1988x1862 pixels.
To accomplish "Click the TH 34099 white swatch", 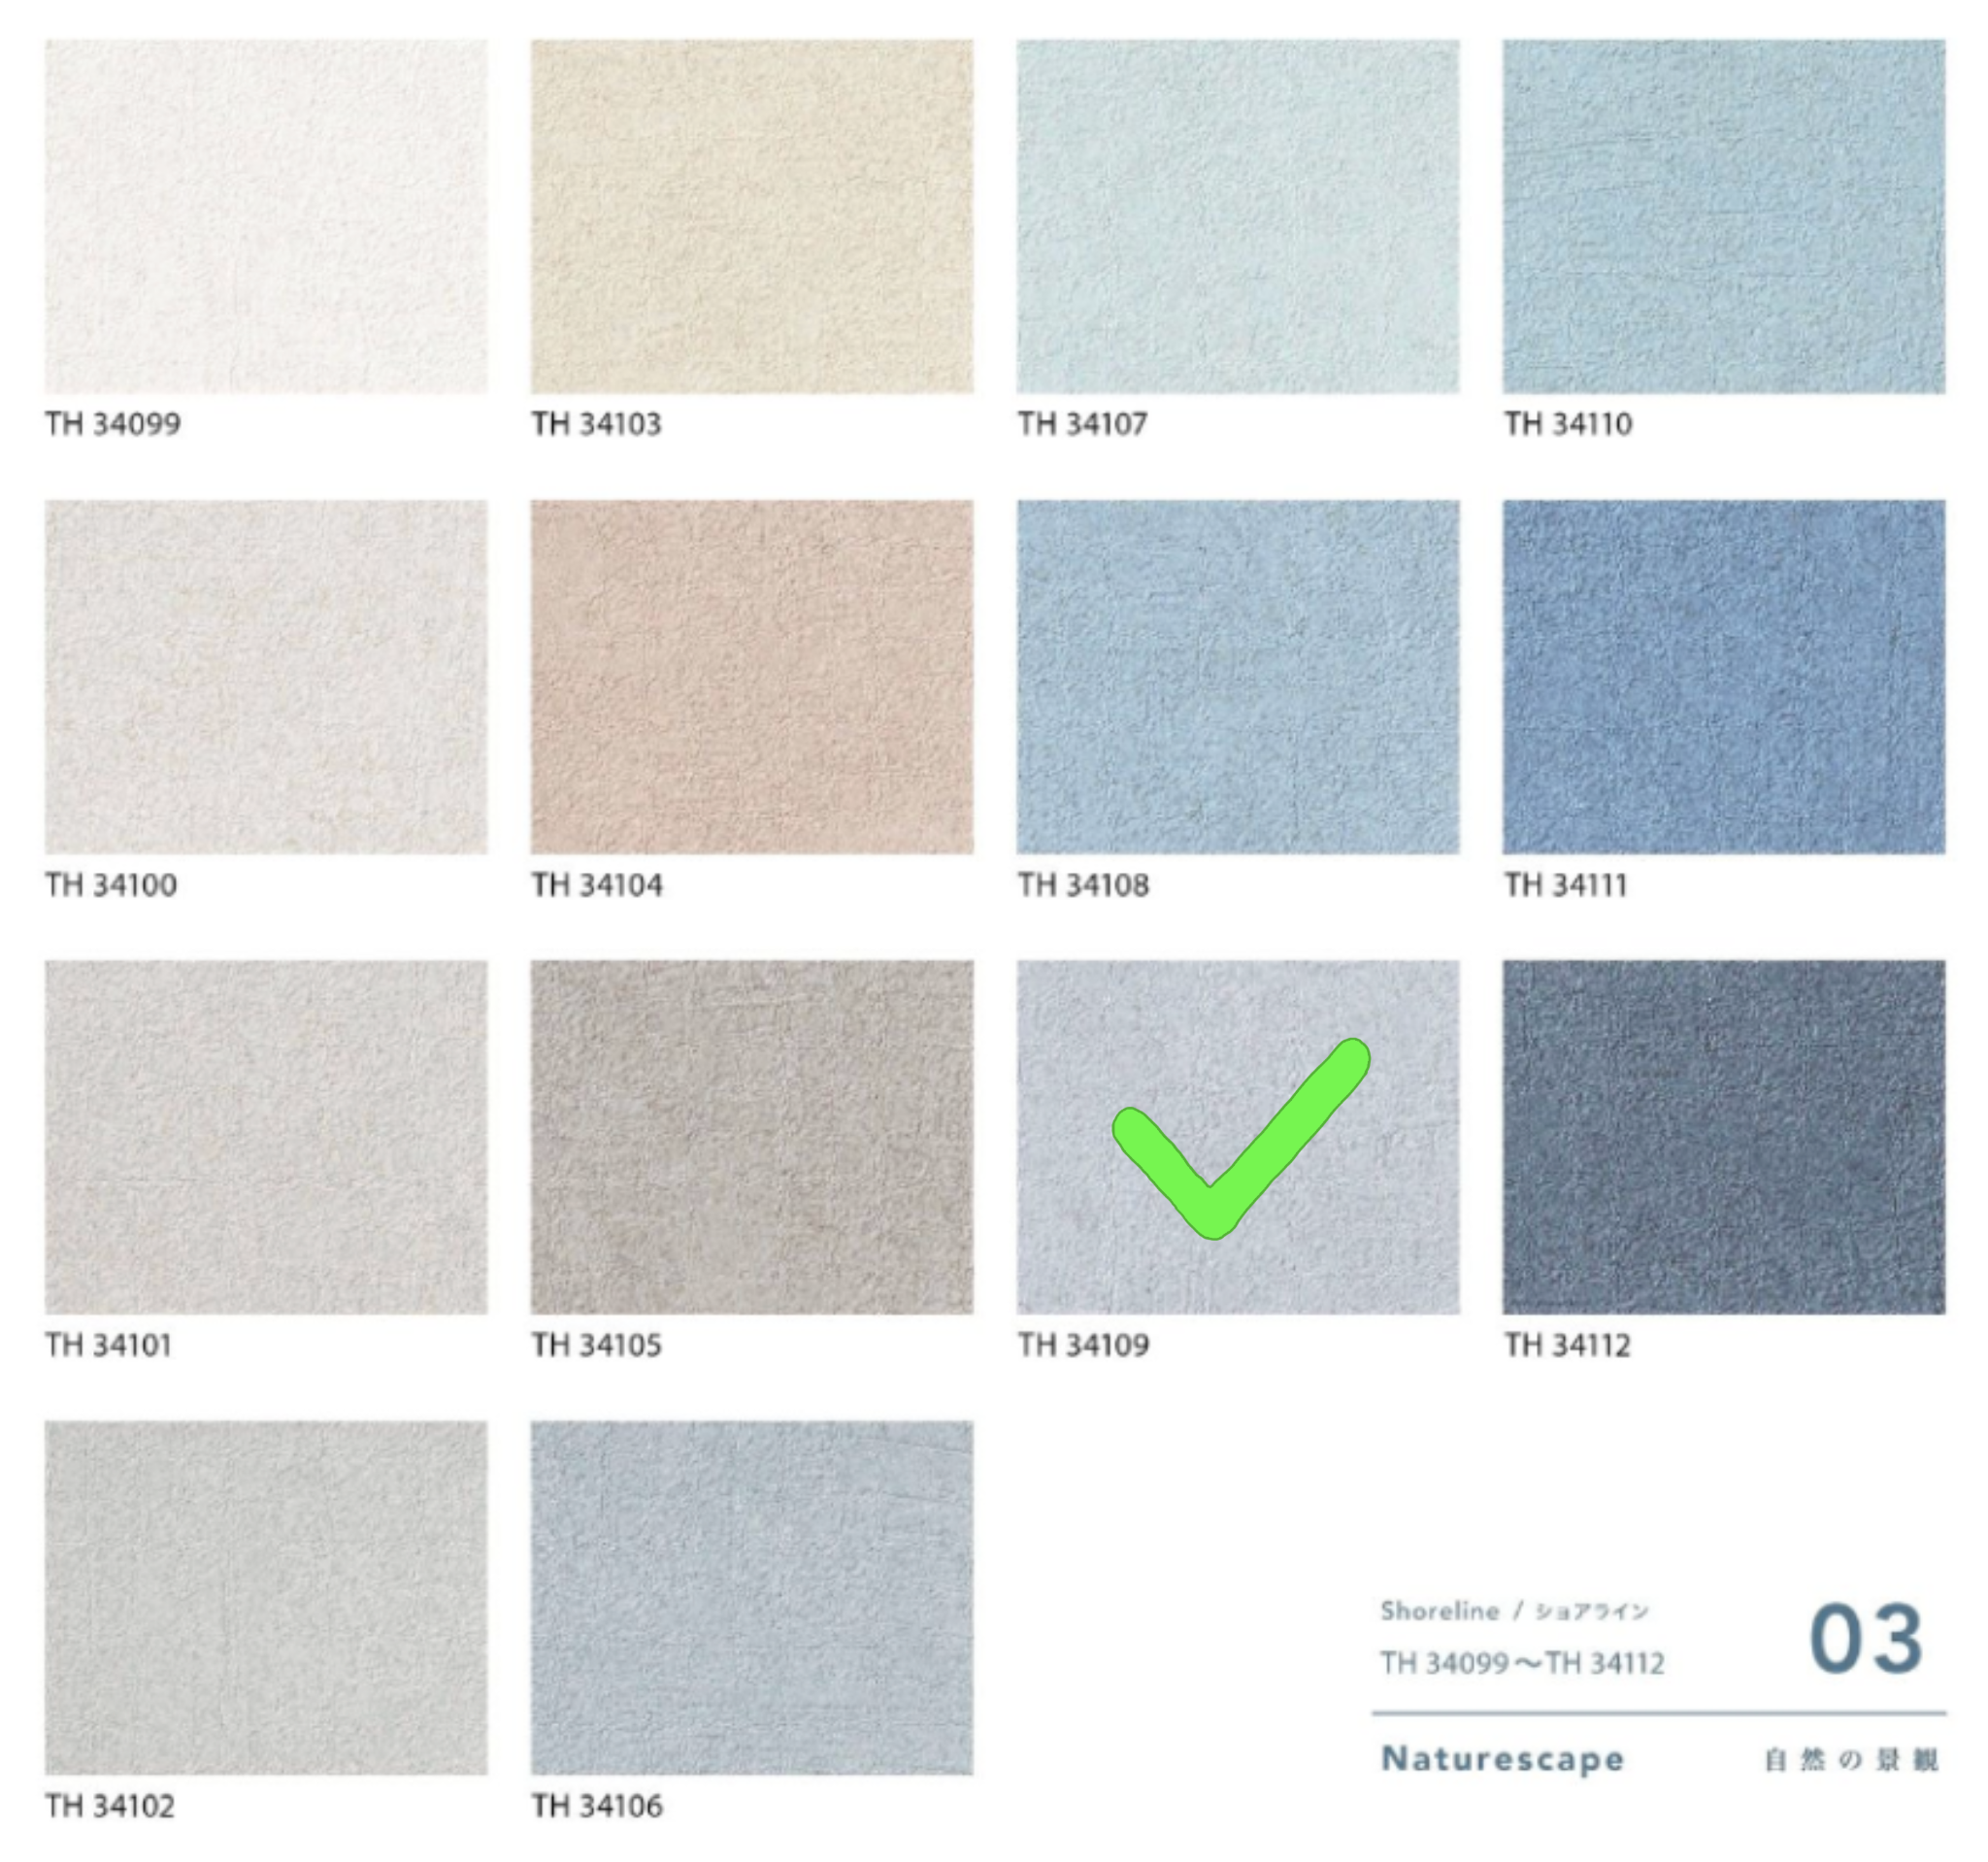I will click(x=266, y=216).
